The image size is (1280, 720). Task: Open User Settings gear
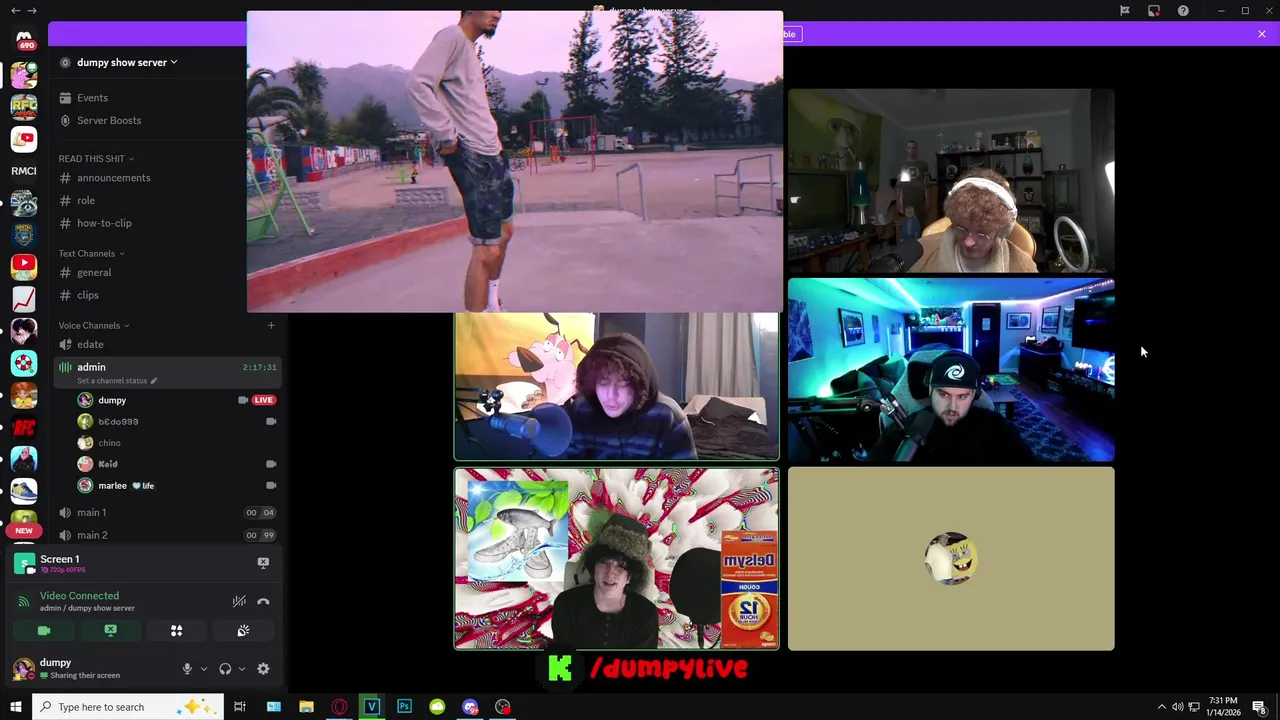[x=263, y=669]
